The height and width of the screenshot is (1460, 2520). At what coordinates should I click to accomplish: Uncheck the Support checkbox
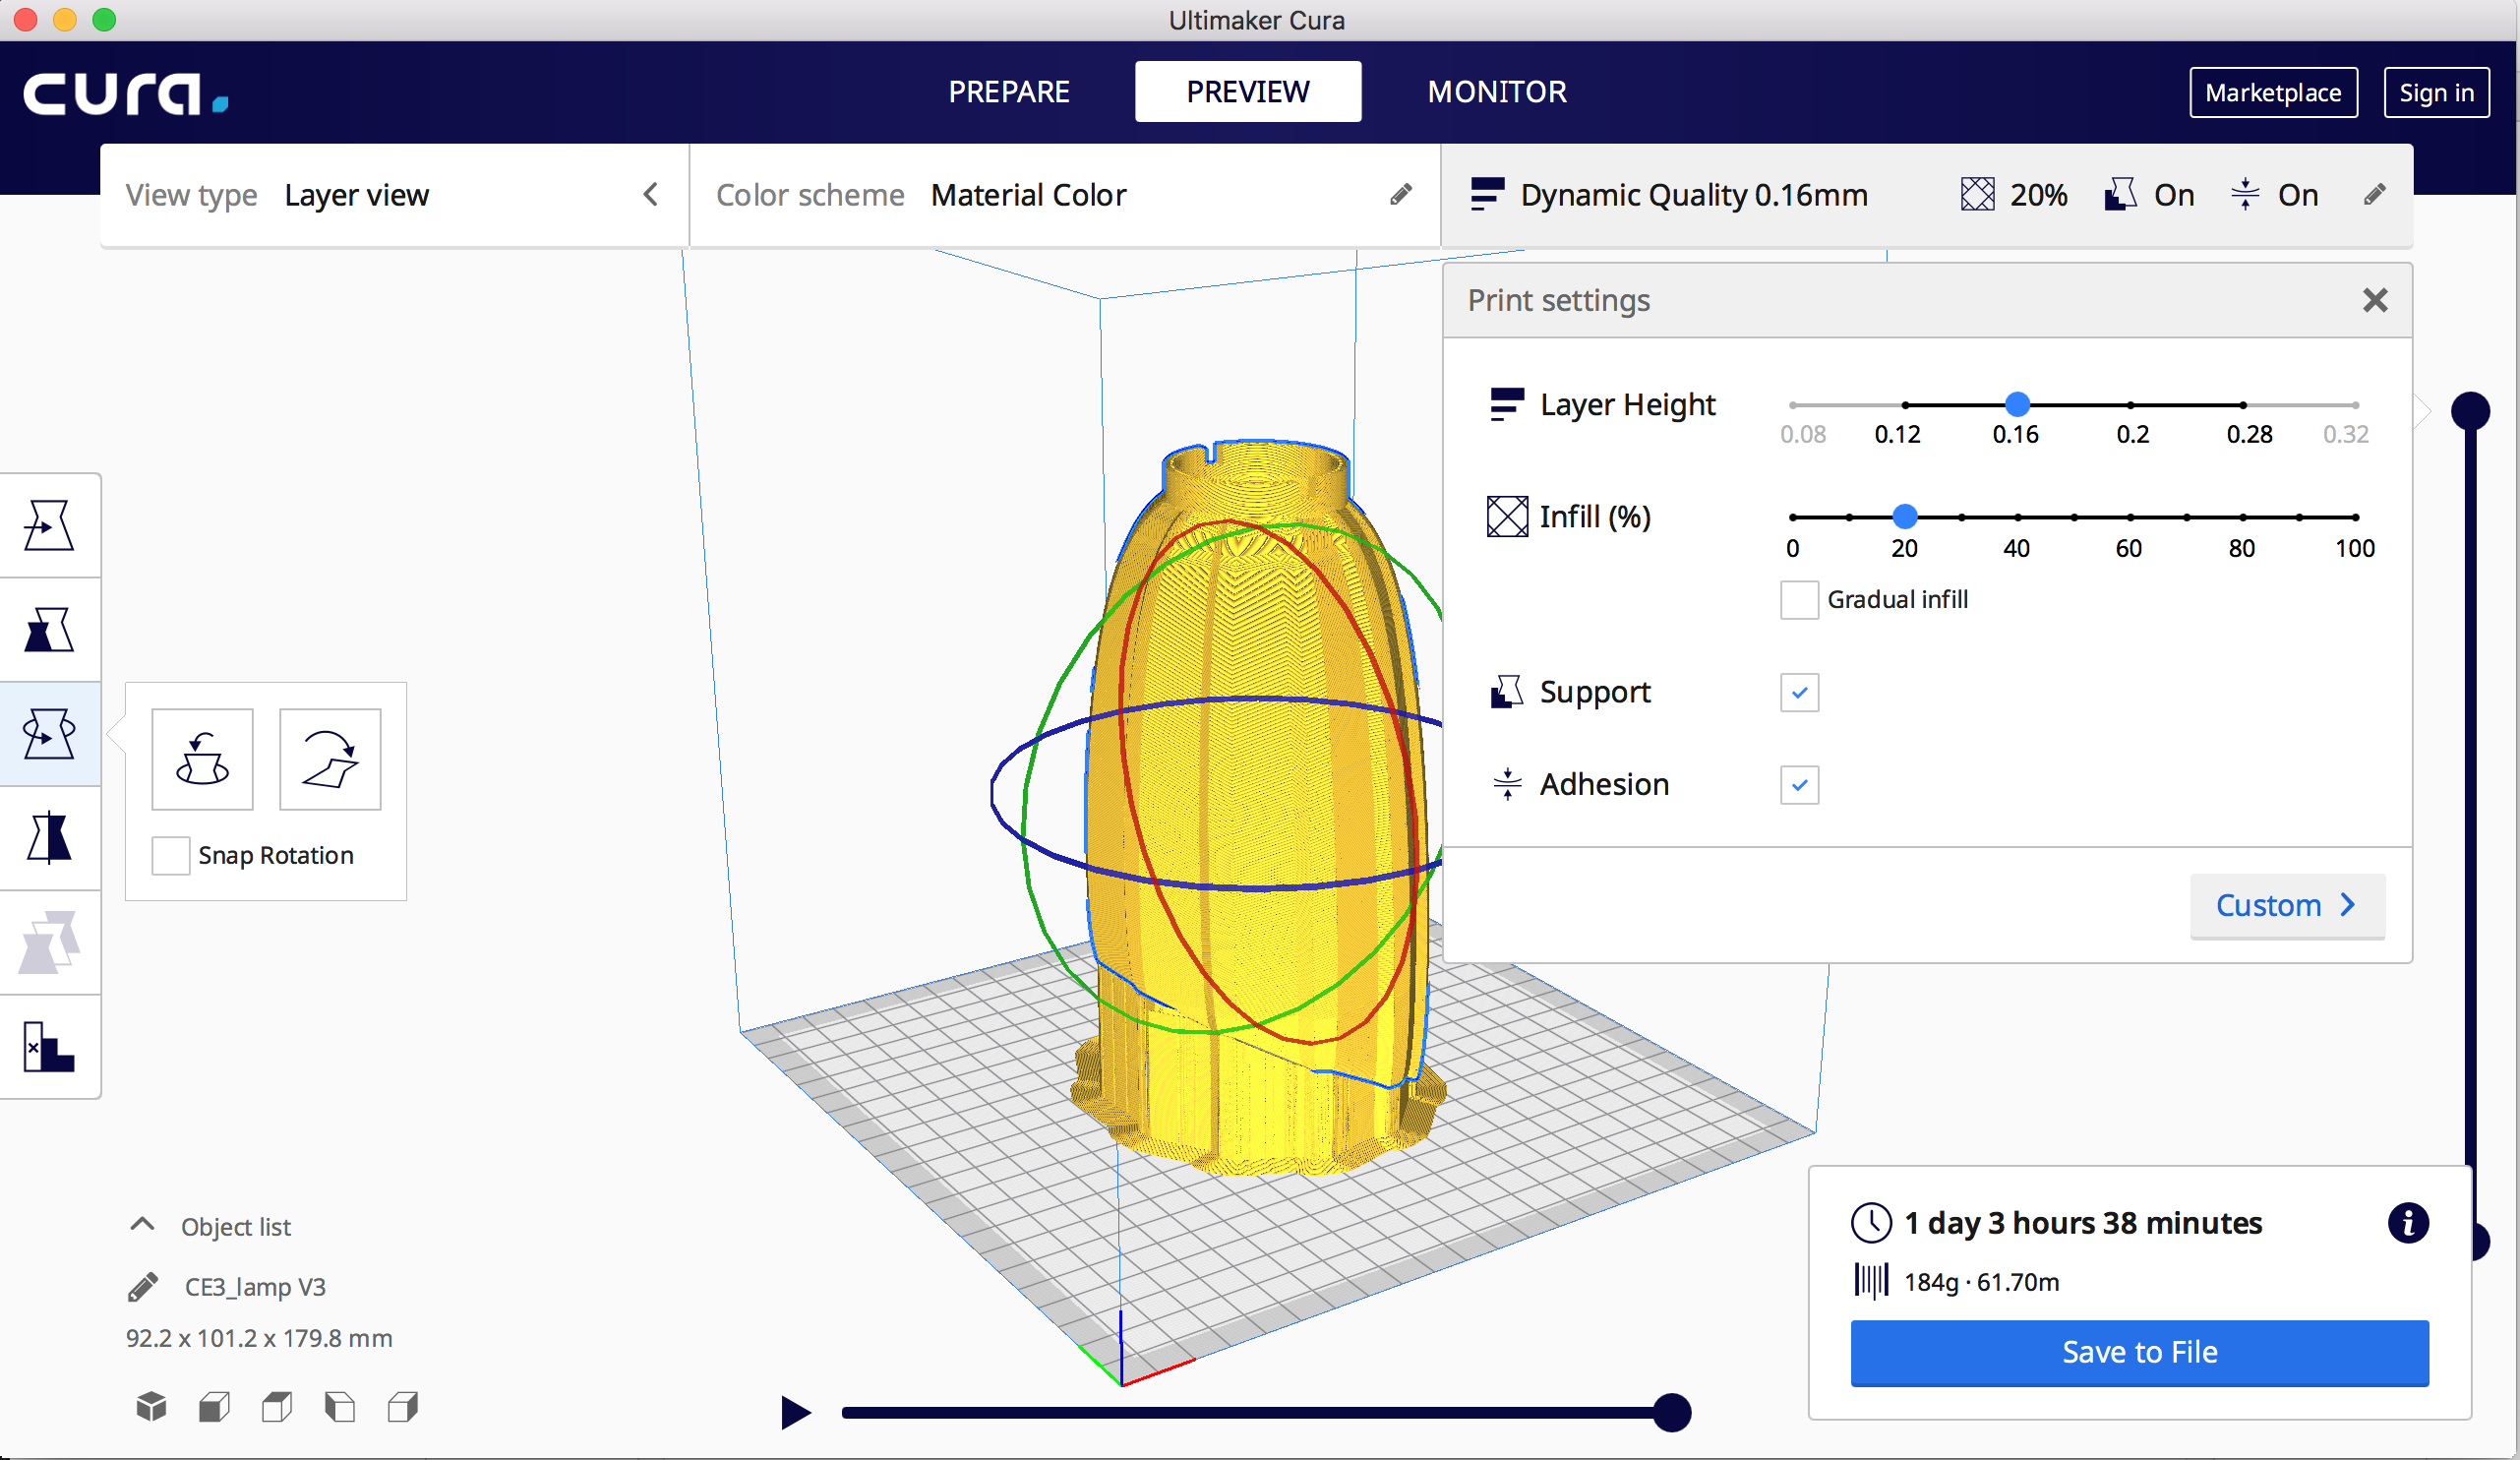point(1799,692)
